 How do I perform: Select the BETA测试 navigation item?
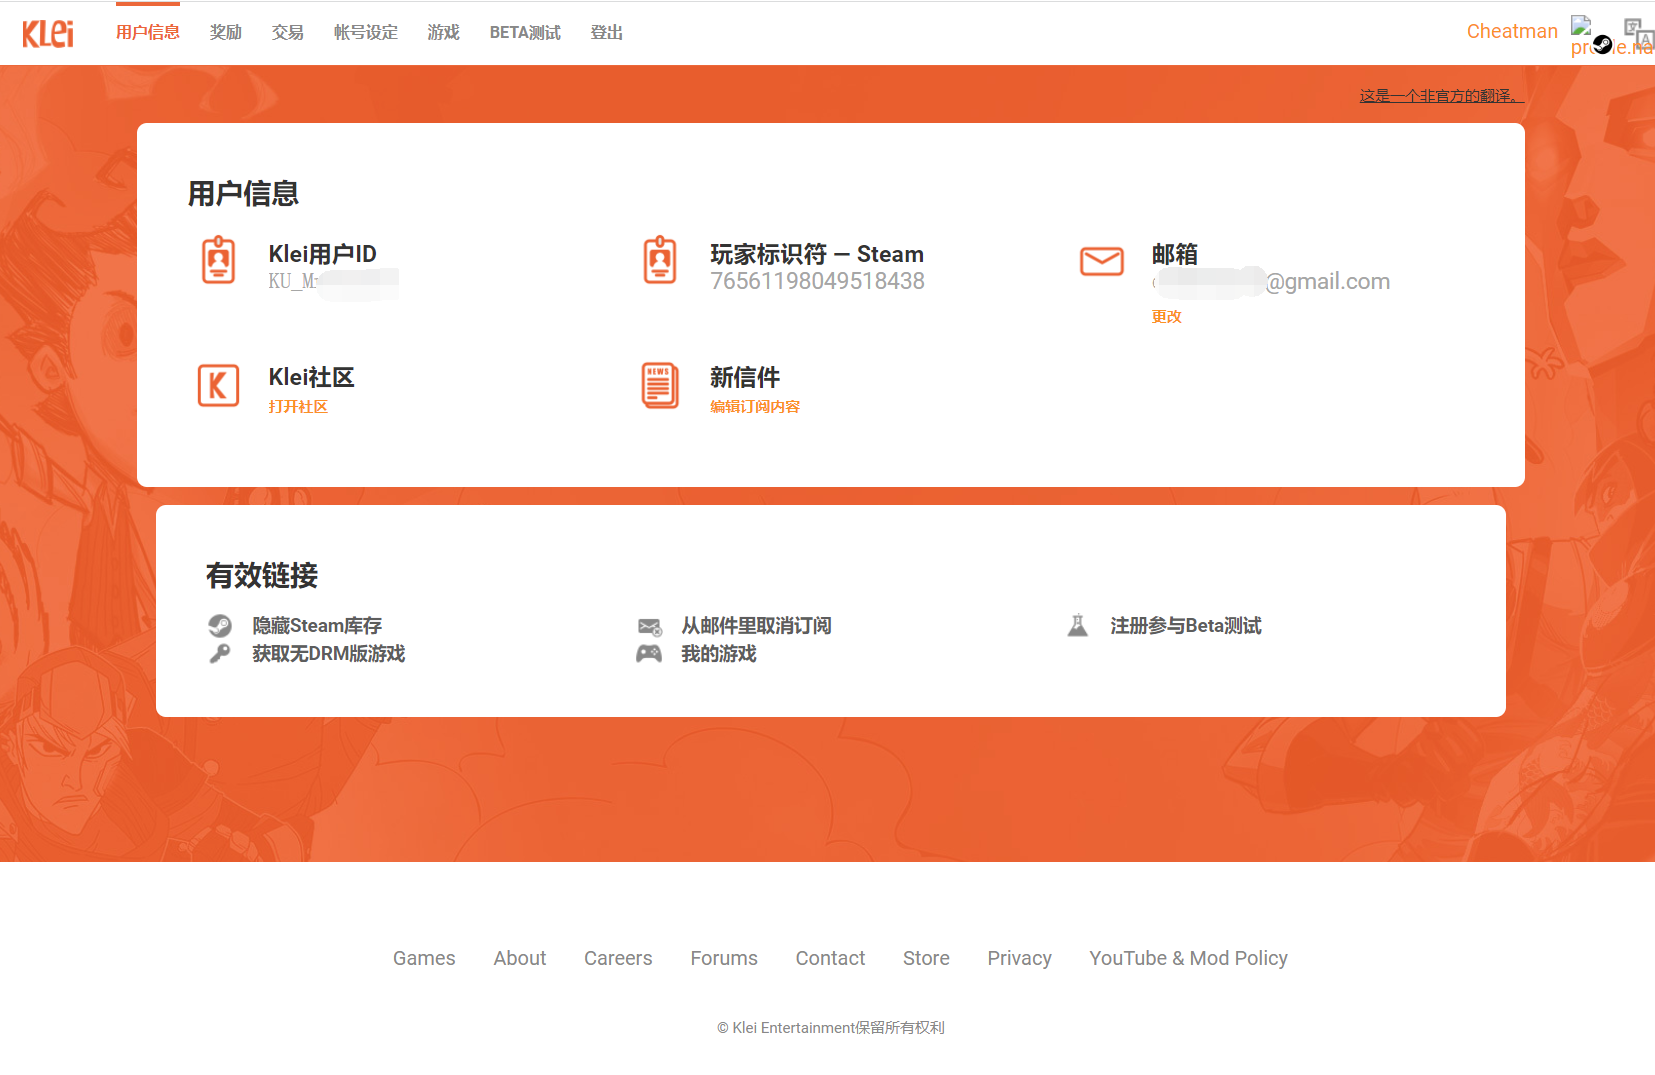(x=525, y=32)
